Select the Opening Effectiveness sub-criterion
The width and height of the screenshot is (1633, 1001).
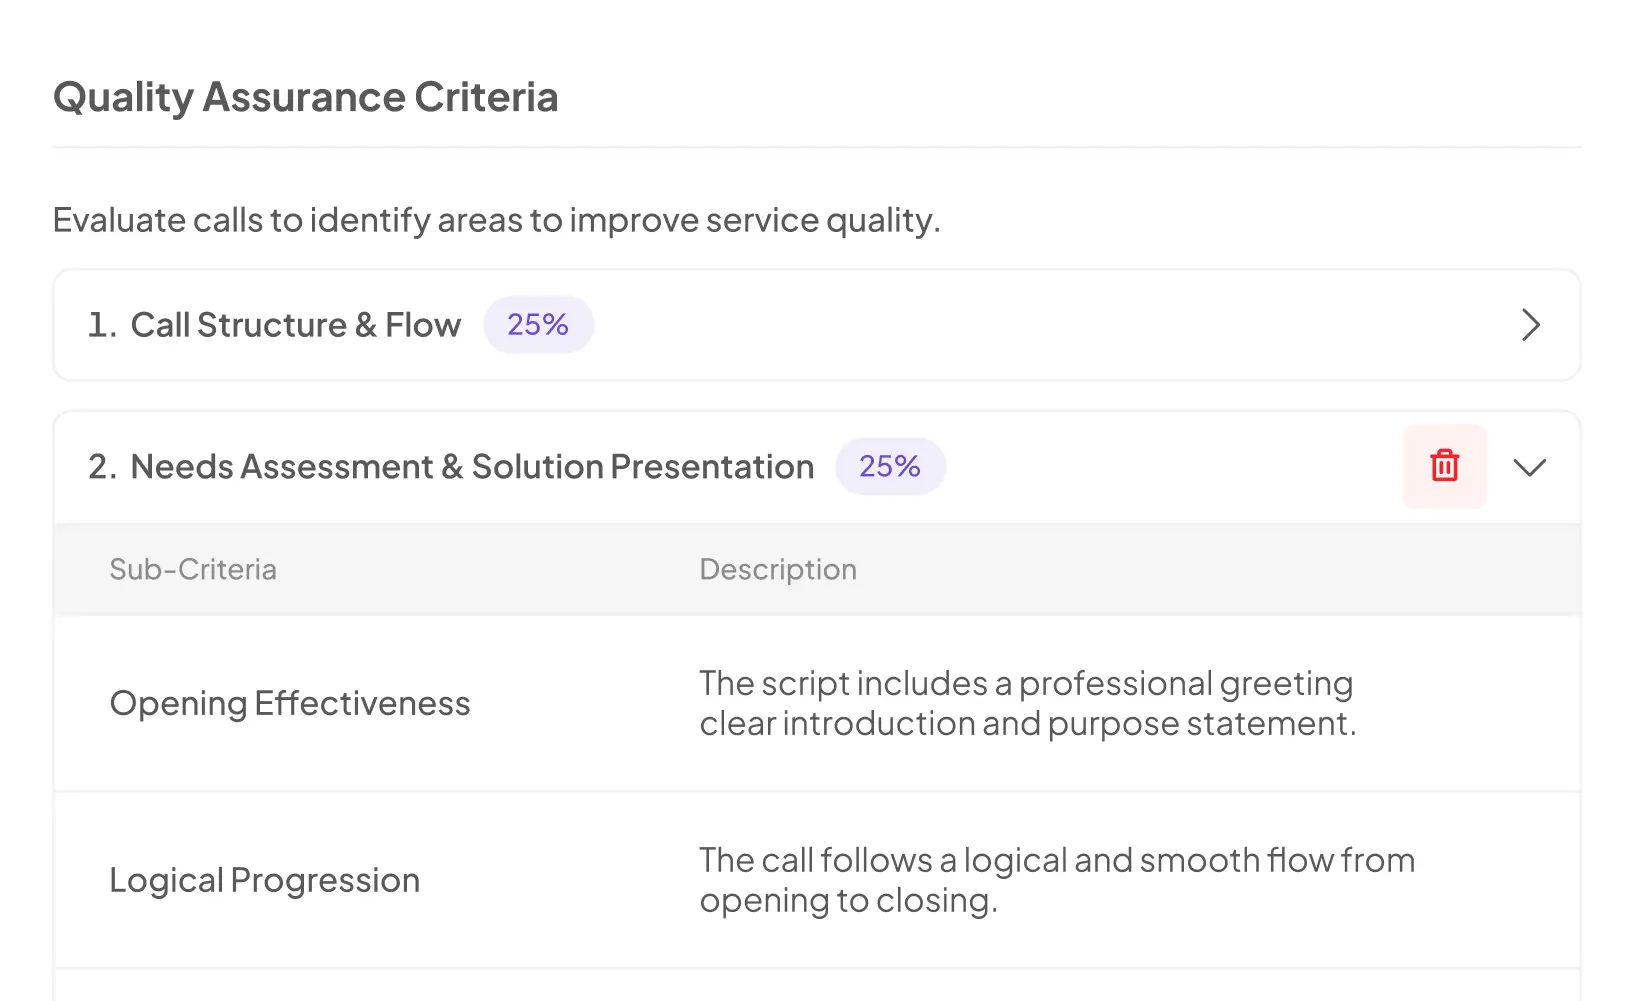(x=290, y=703)
